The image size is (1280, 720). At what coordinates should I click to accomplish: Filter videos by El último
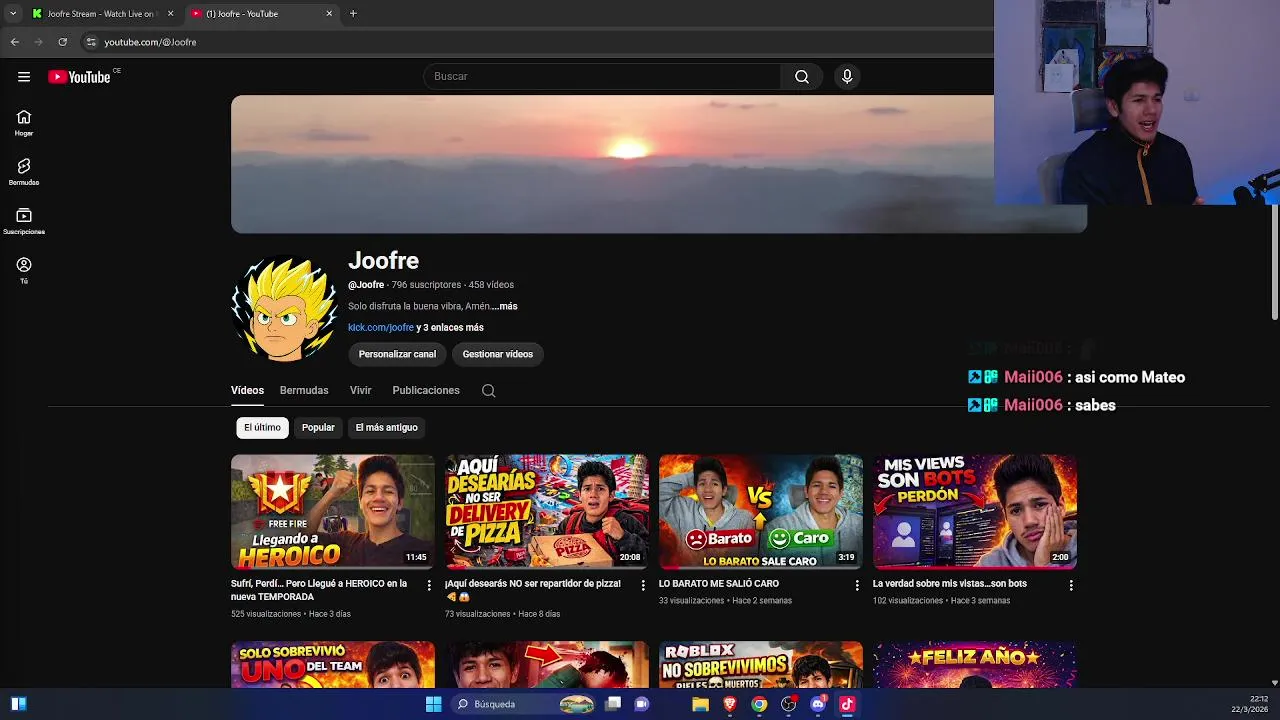pyautogui.click(x=262, y=428)
